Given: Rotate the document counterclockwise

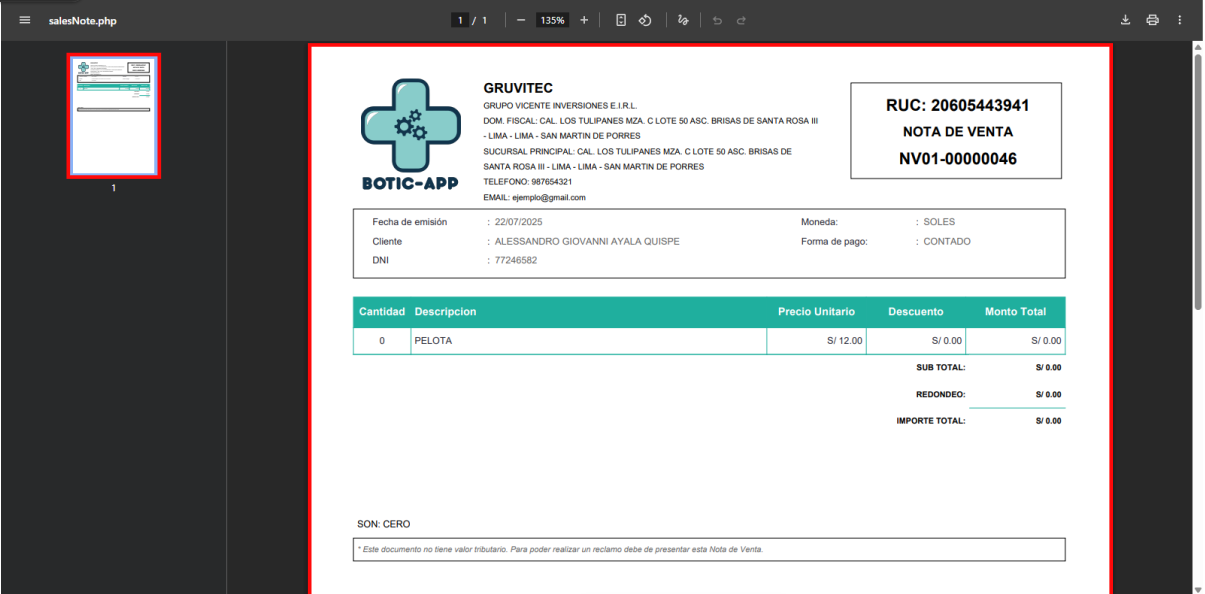Looking at the screenshot, I should (646, 20).
